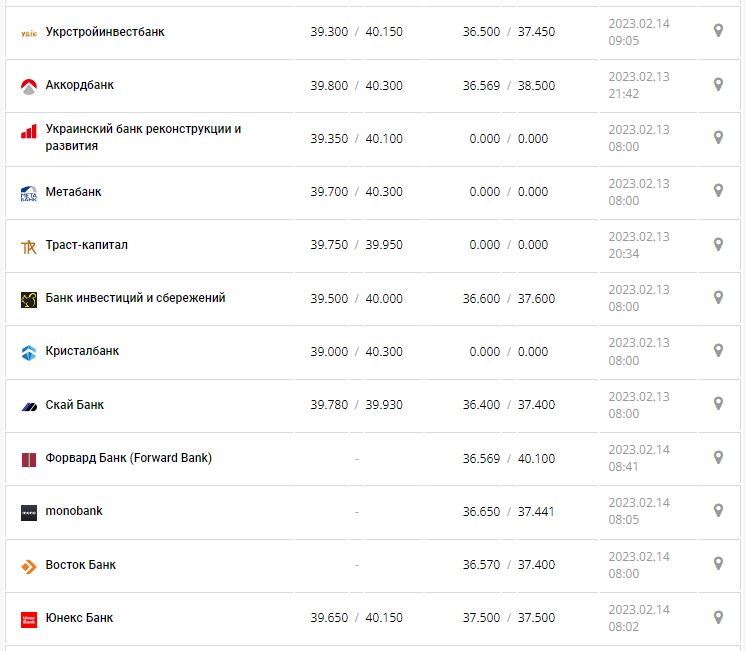This screenshot has width=746, height=651.
Task: Click the Восток Банк name link
Action: click(80, 565)
